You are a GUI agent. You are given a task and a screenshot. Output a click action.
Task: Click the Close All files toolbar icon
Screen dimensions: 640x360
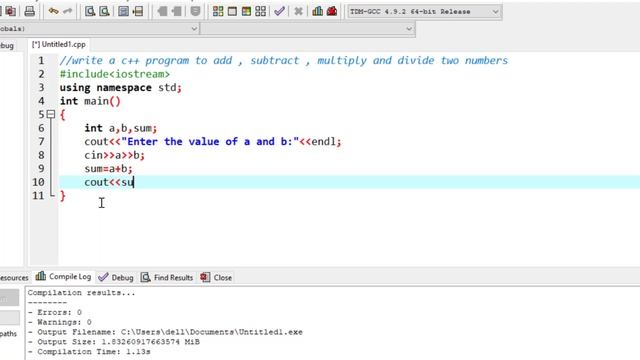pos(11,11)
